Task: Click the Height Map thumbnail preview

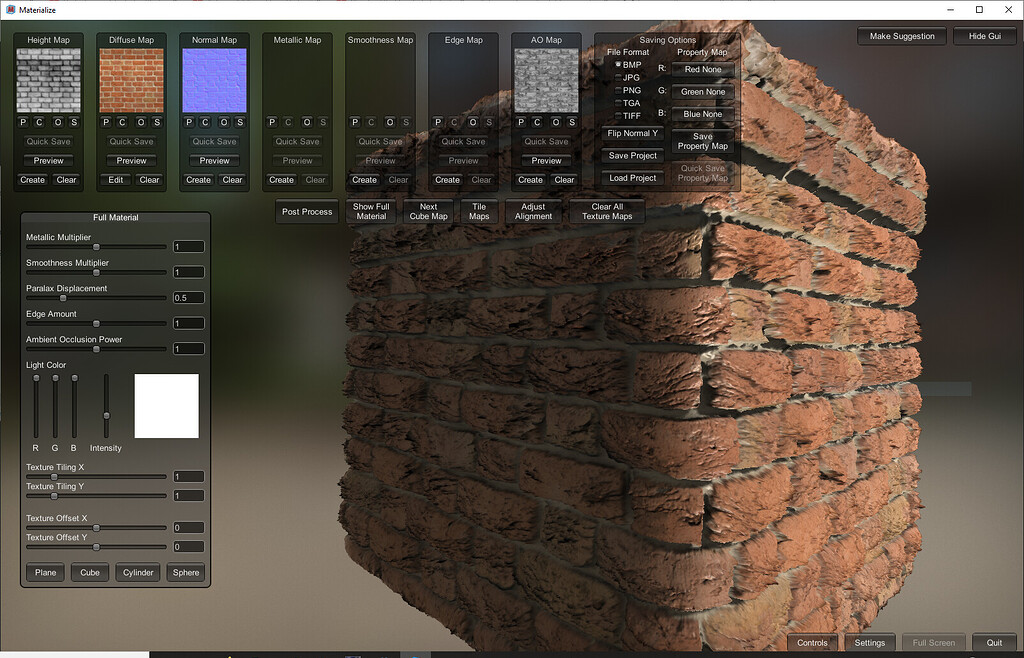Action: pyautogui.click(x=47, y=80)
